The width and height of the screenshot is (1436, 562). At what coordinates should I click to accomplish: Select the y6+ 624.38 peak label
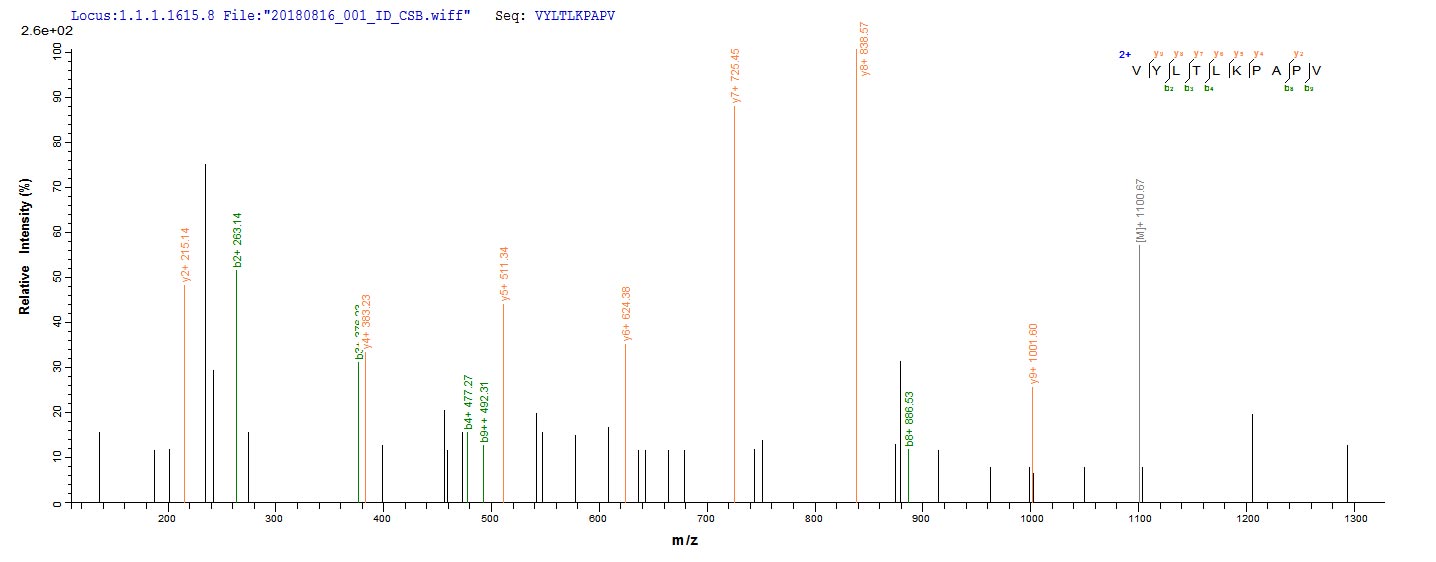[627, 314]
